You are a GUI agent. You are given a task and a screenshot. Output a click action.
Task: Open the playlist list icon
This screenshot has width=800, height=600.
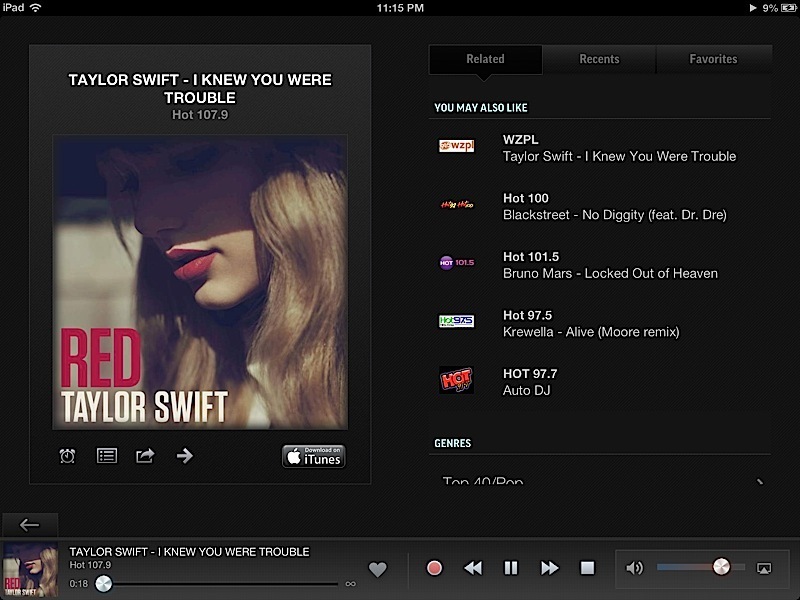point(106,456)
